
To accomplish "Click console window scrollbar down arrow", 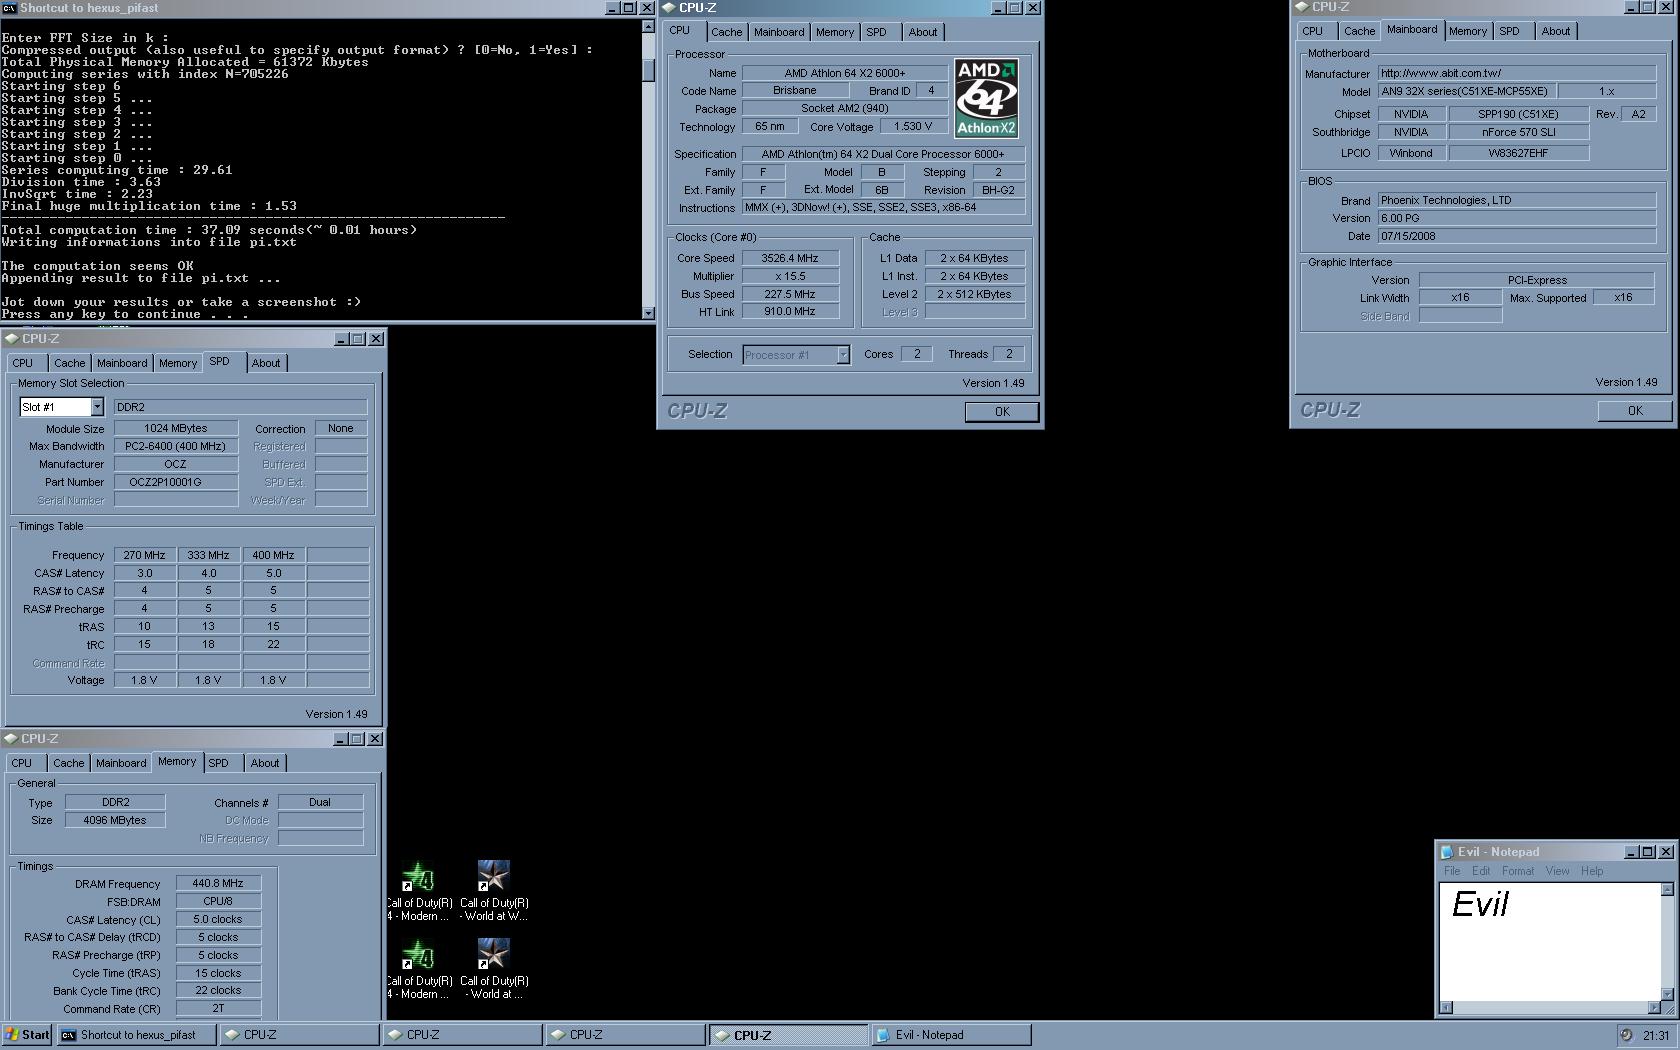I will 648,313.
